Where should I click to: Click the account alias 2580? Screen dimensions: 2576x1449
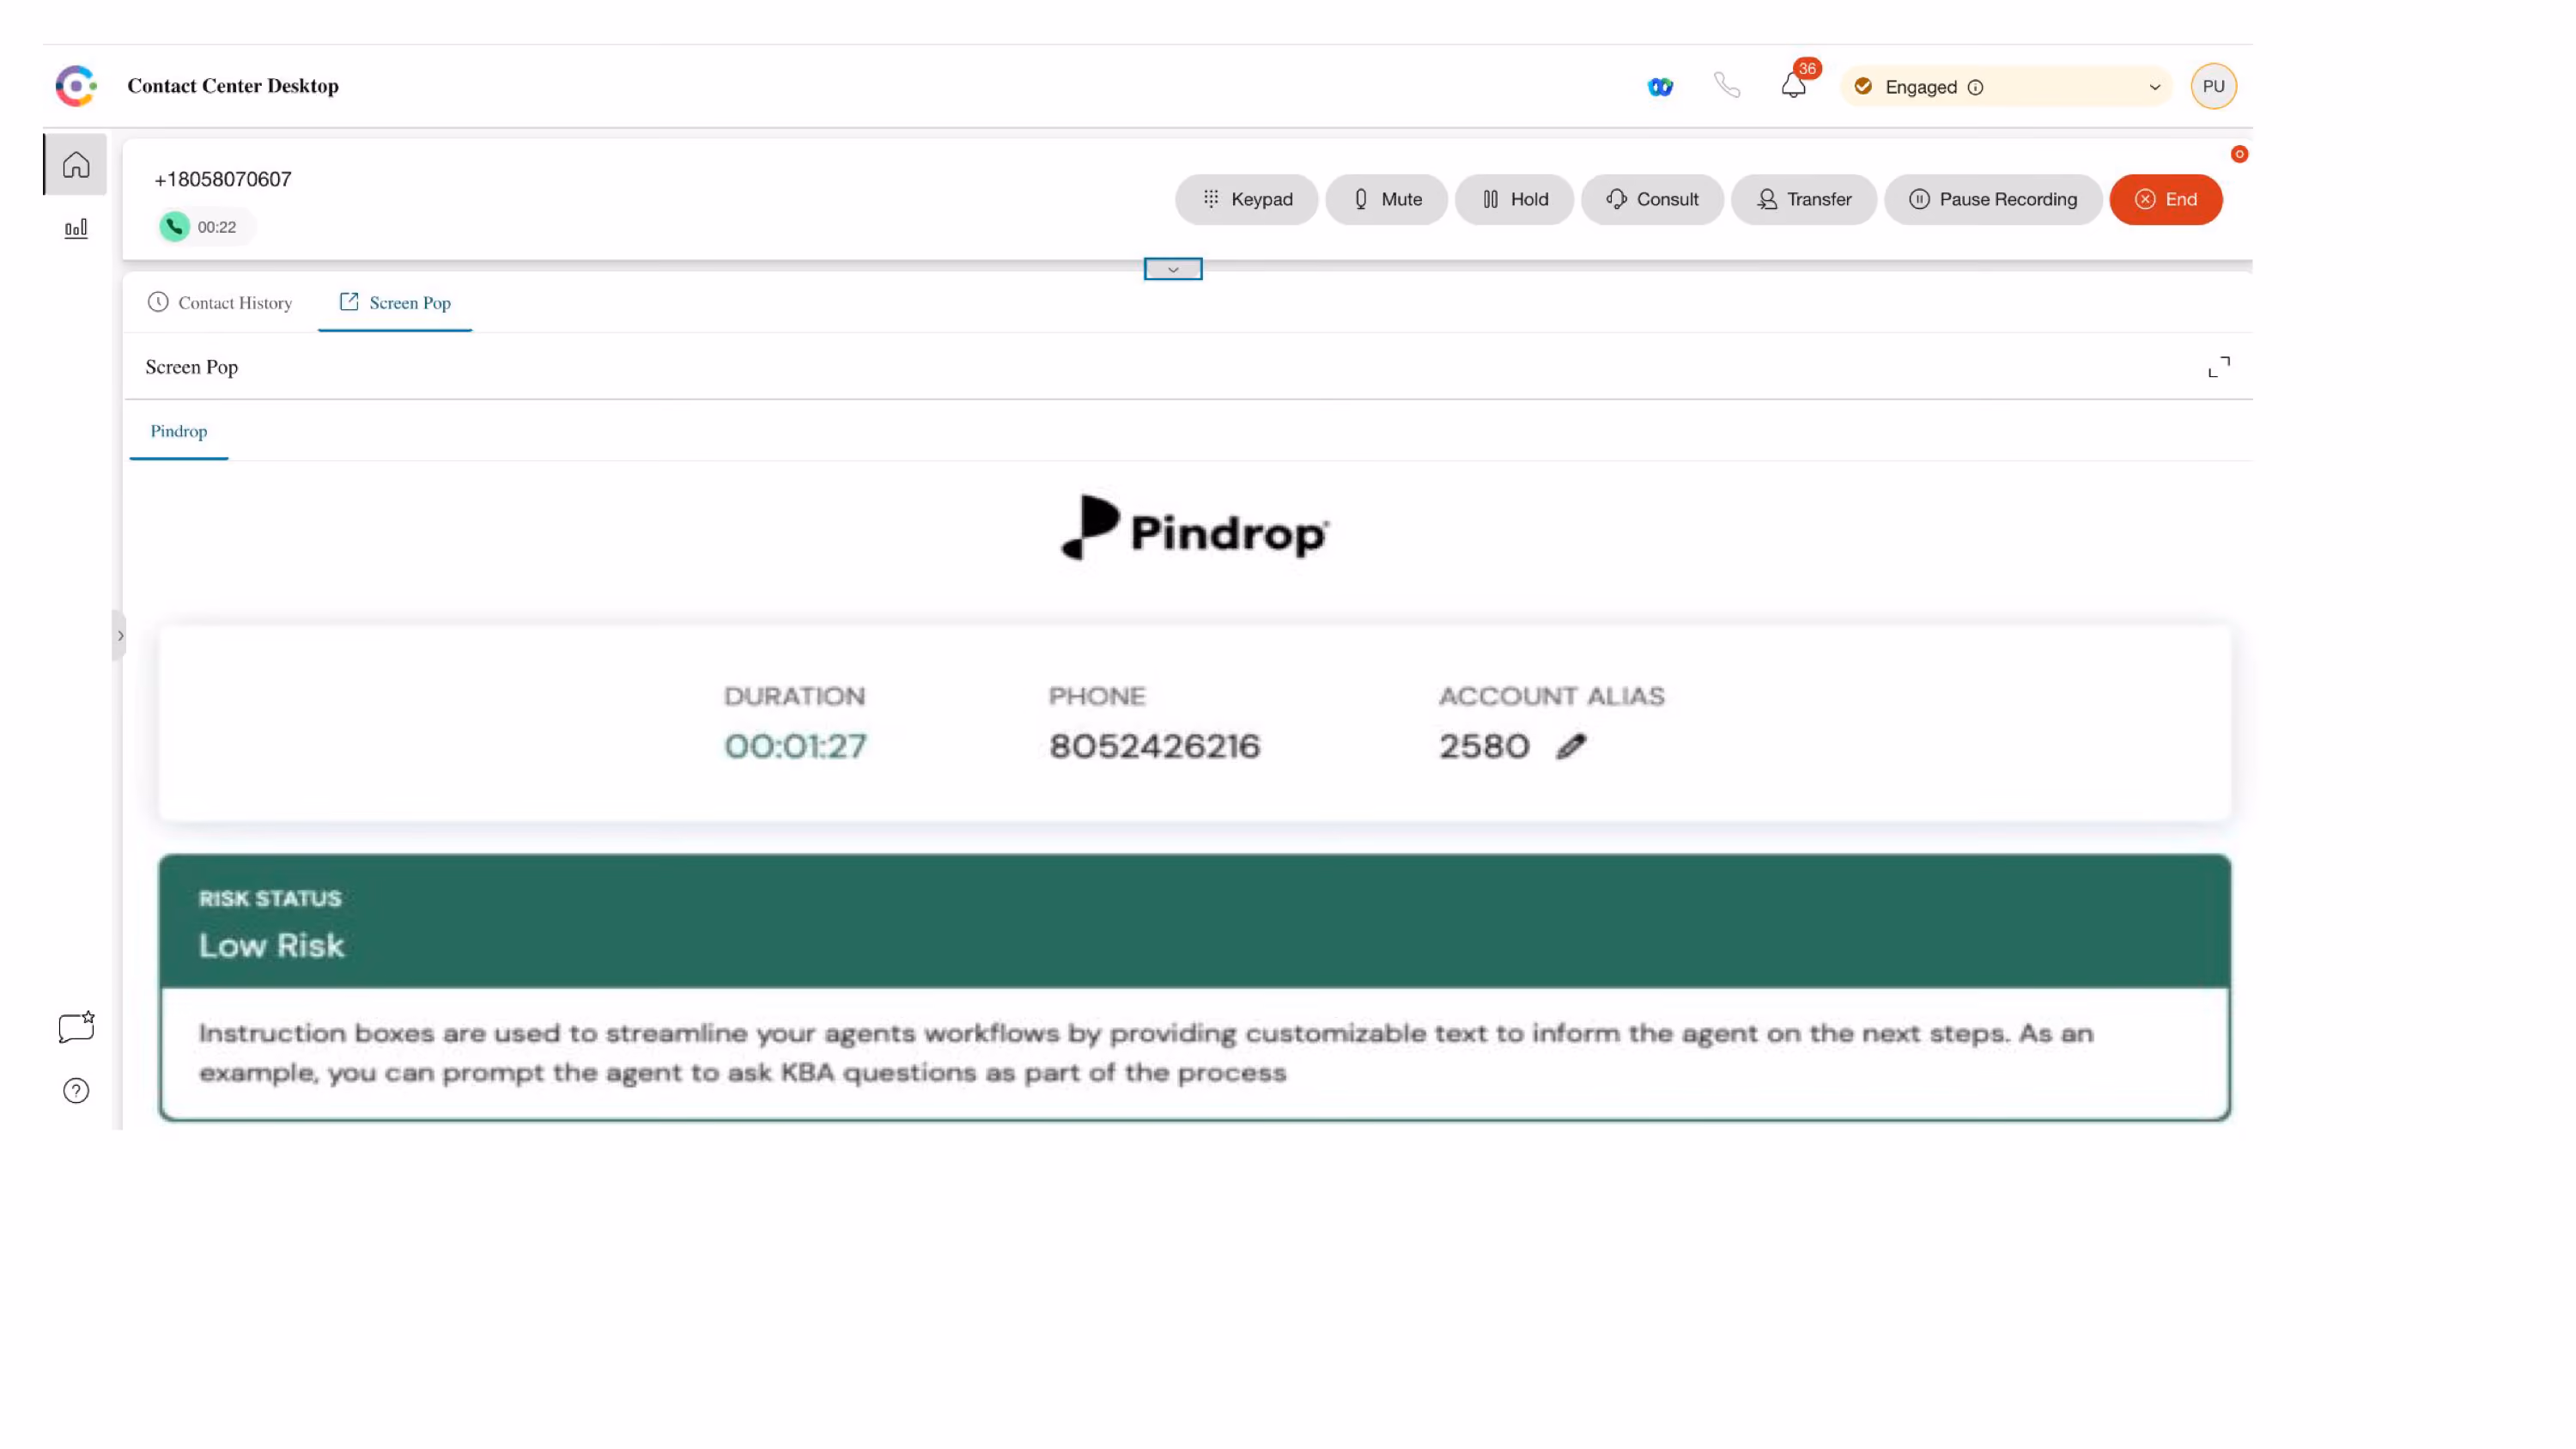click(x=1485, y=747)
